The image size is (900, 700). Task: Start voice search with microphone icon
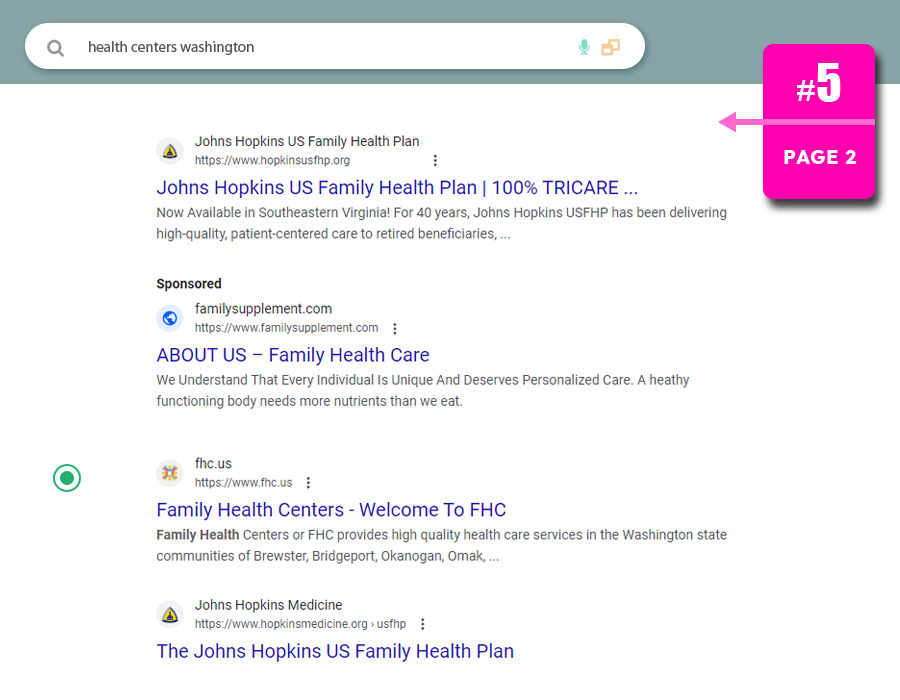click(584, 47)
